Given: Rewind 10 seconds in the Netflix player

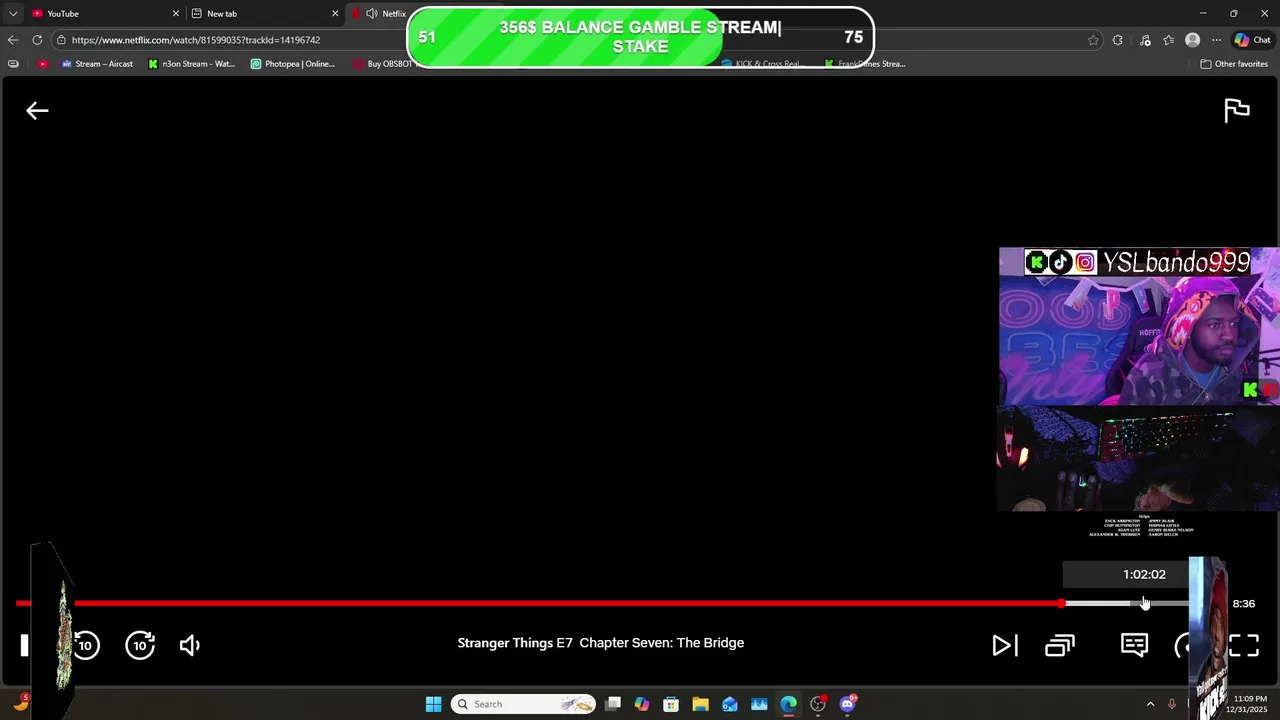Looking at the screenshot, I should point(86,645).
